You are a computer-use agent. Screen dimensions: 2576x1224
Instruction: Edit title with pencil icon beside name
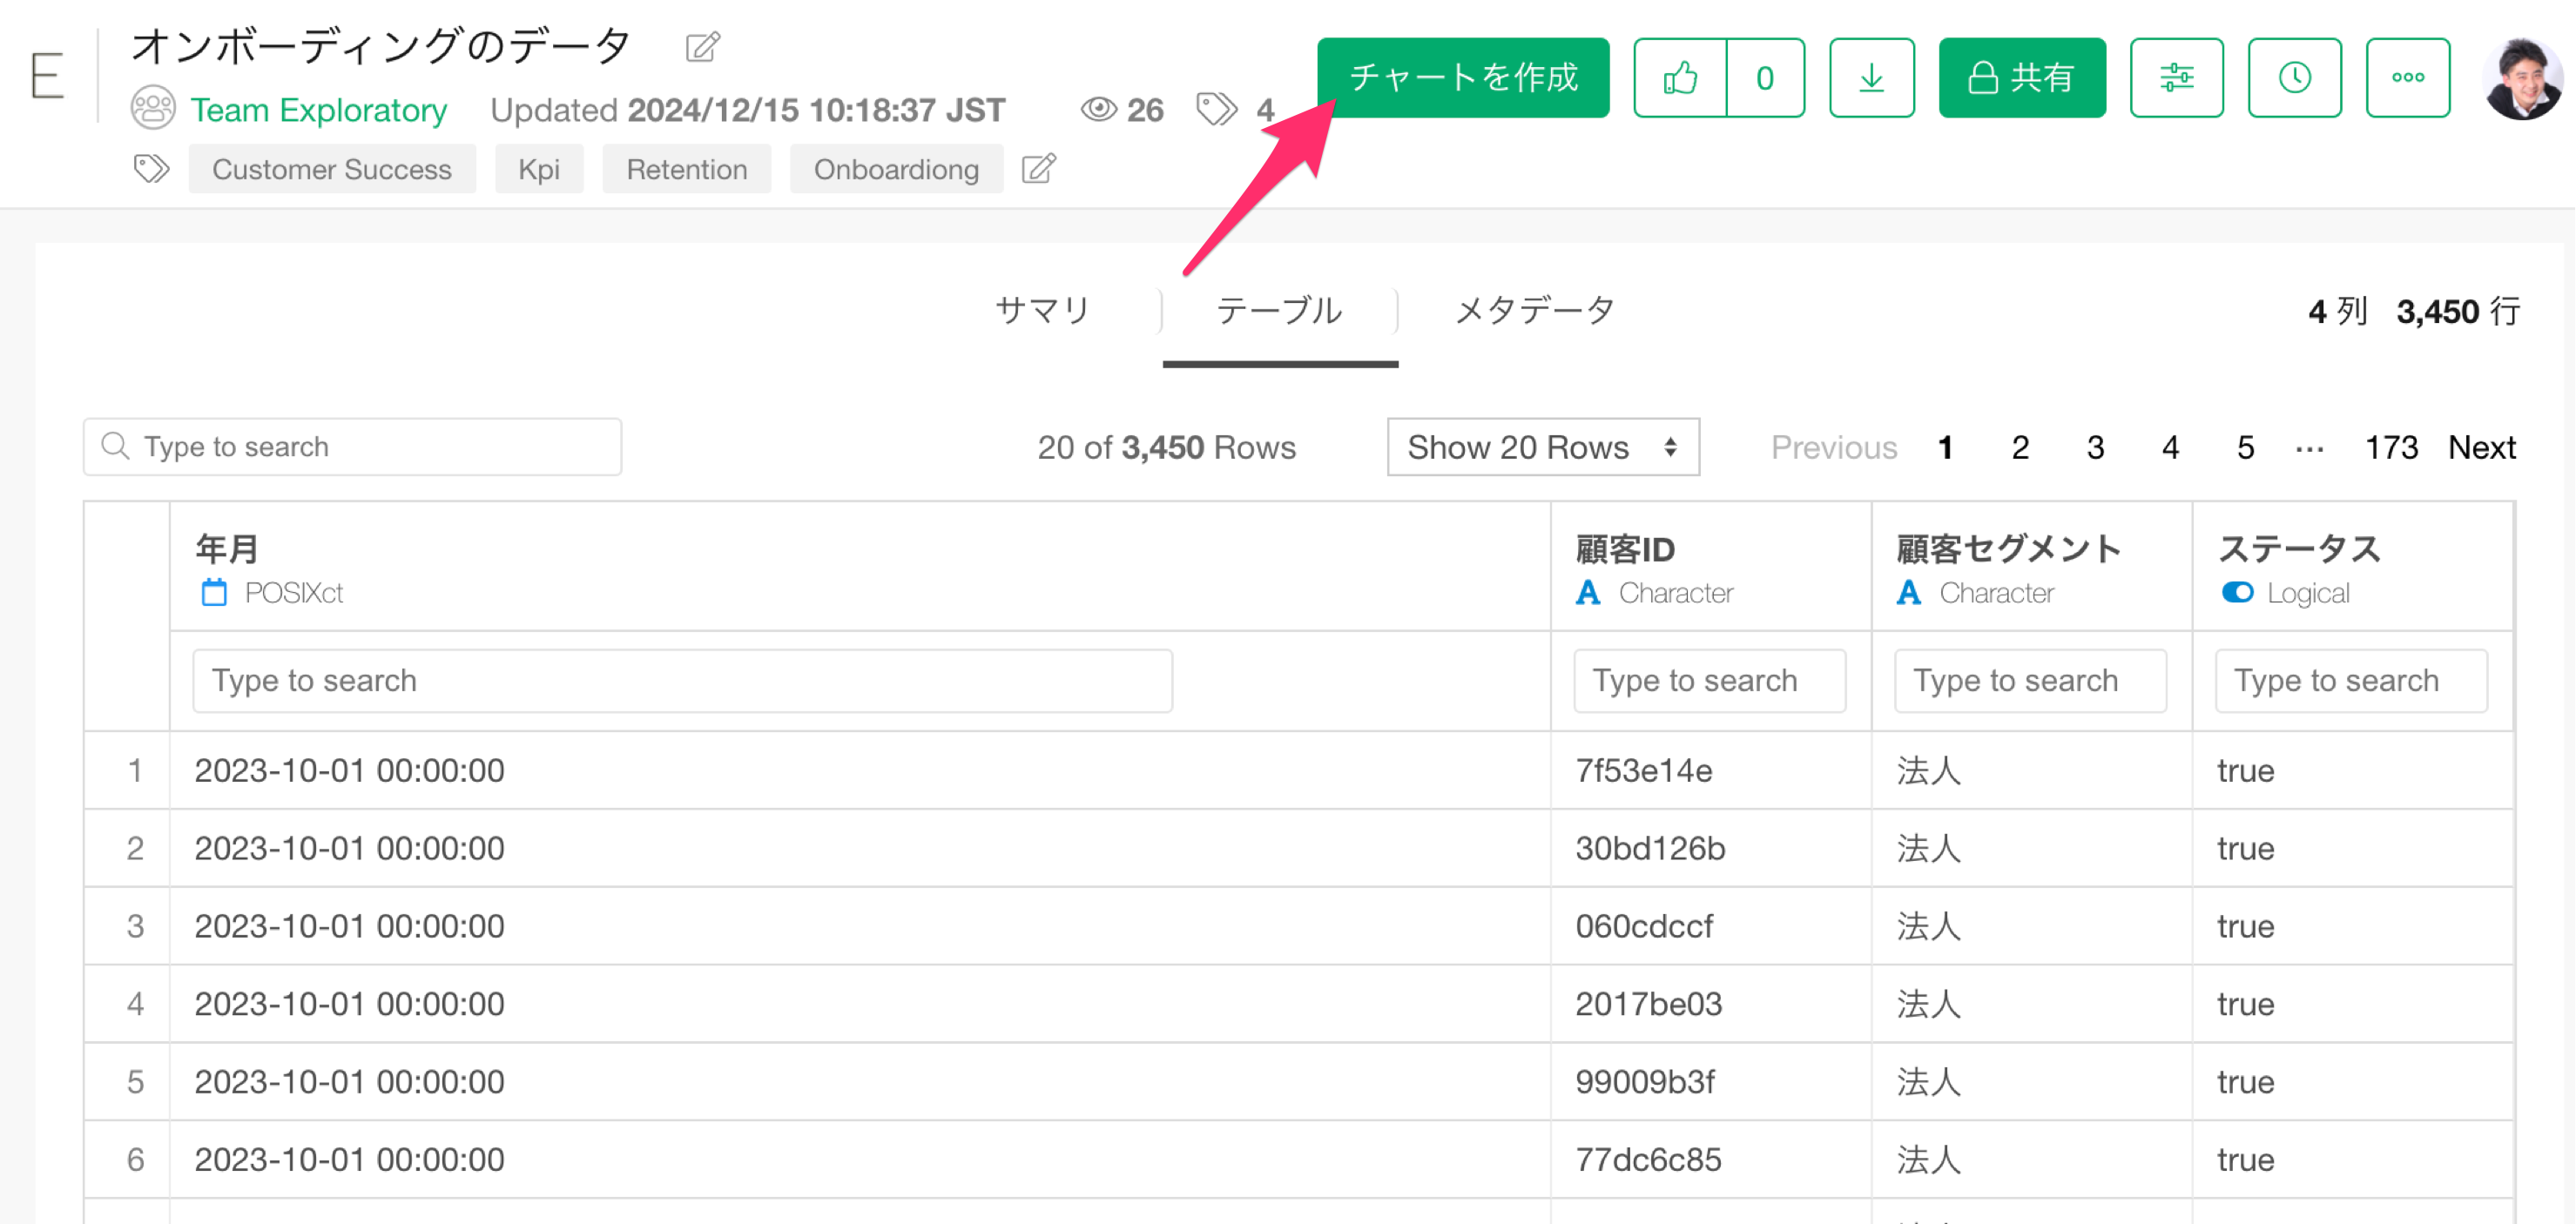click(x=702, y=47)
